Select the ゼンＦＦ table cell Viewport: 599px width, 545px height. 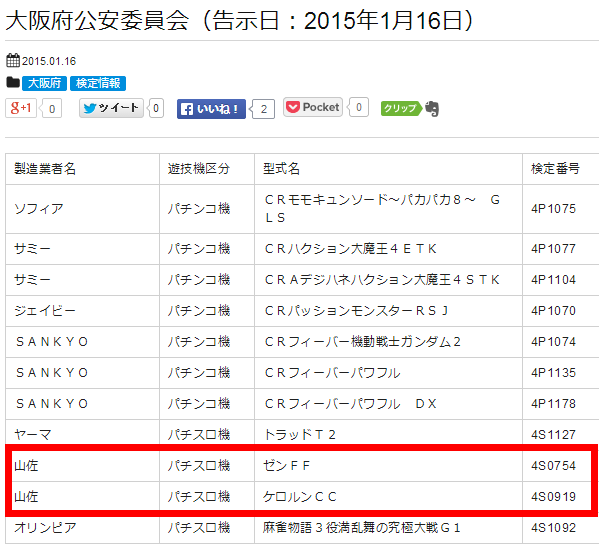(388, 466)
